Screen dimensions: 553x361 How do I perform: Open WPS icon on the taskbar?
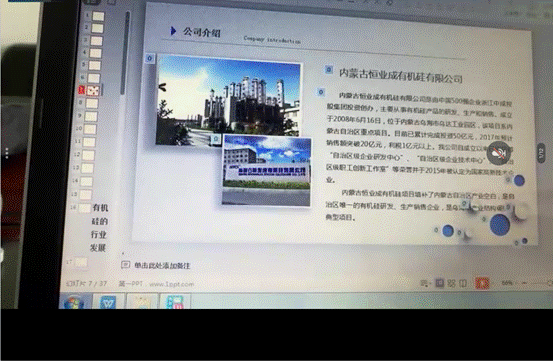pyautogui.click(x=108, y=302)
